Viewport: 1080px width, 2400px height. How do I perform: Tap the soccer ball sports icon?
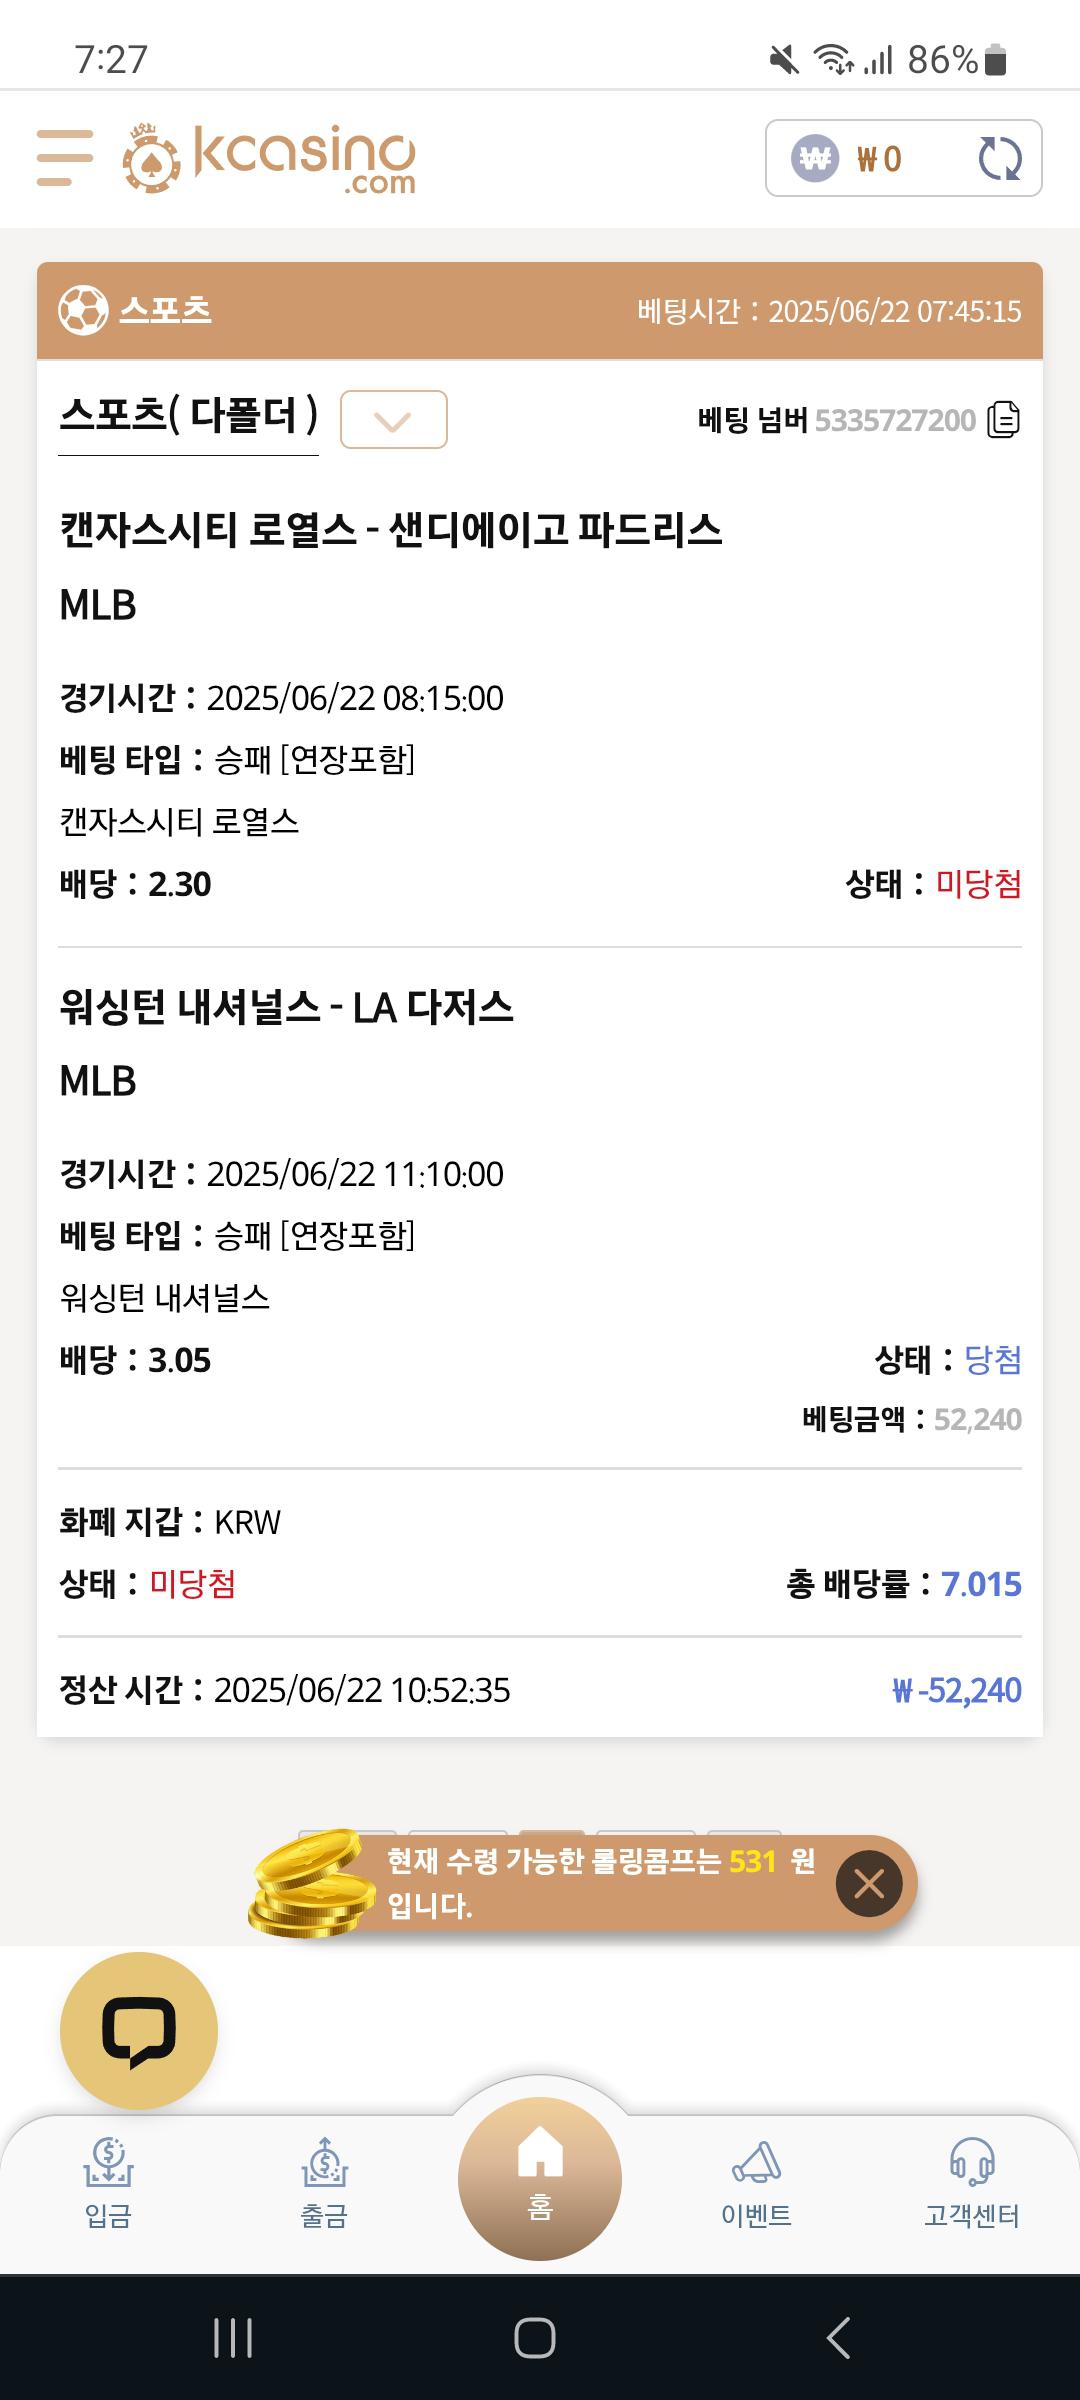[83, 310]
